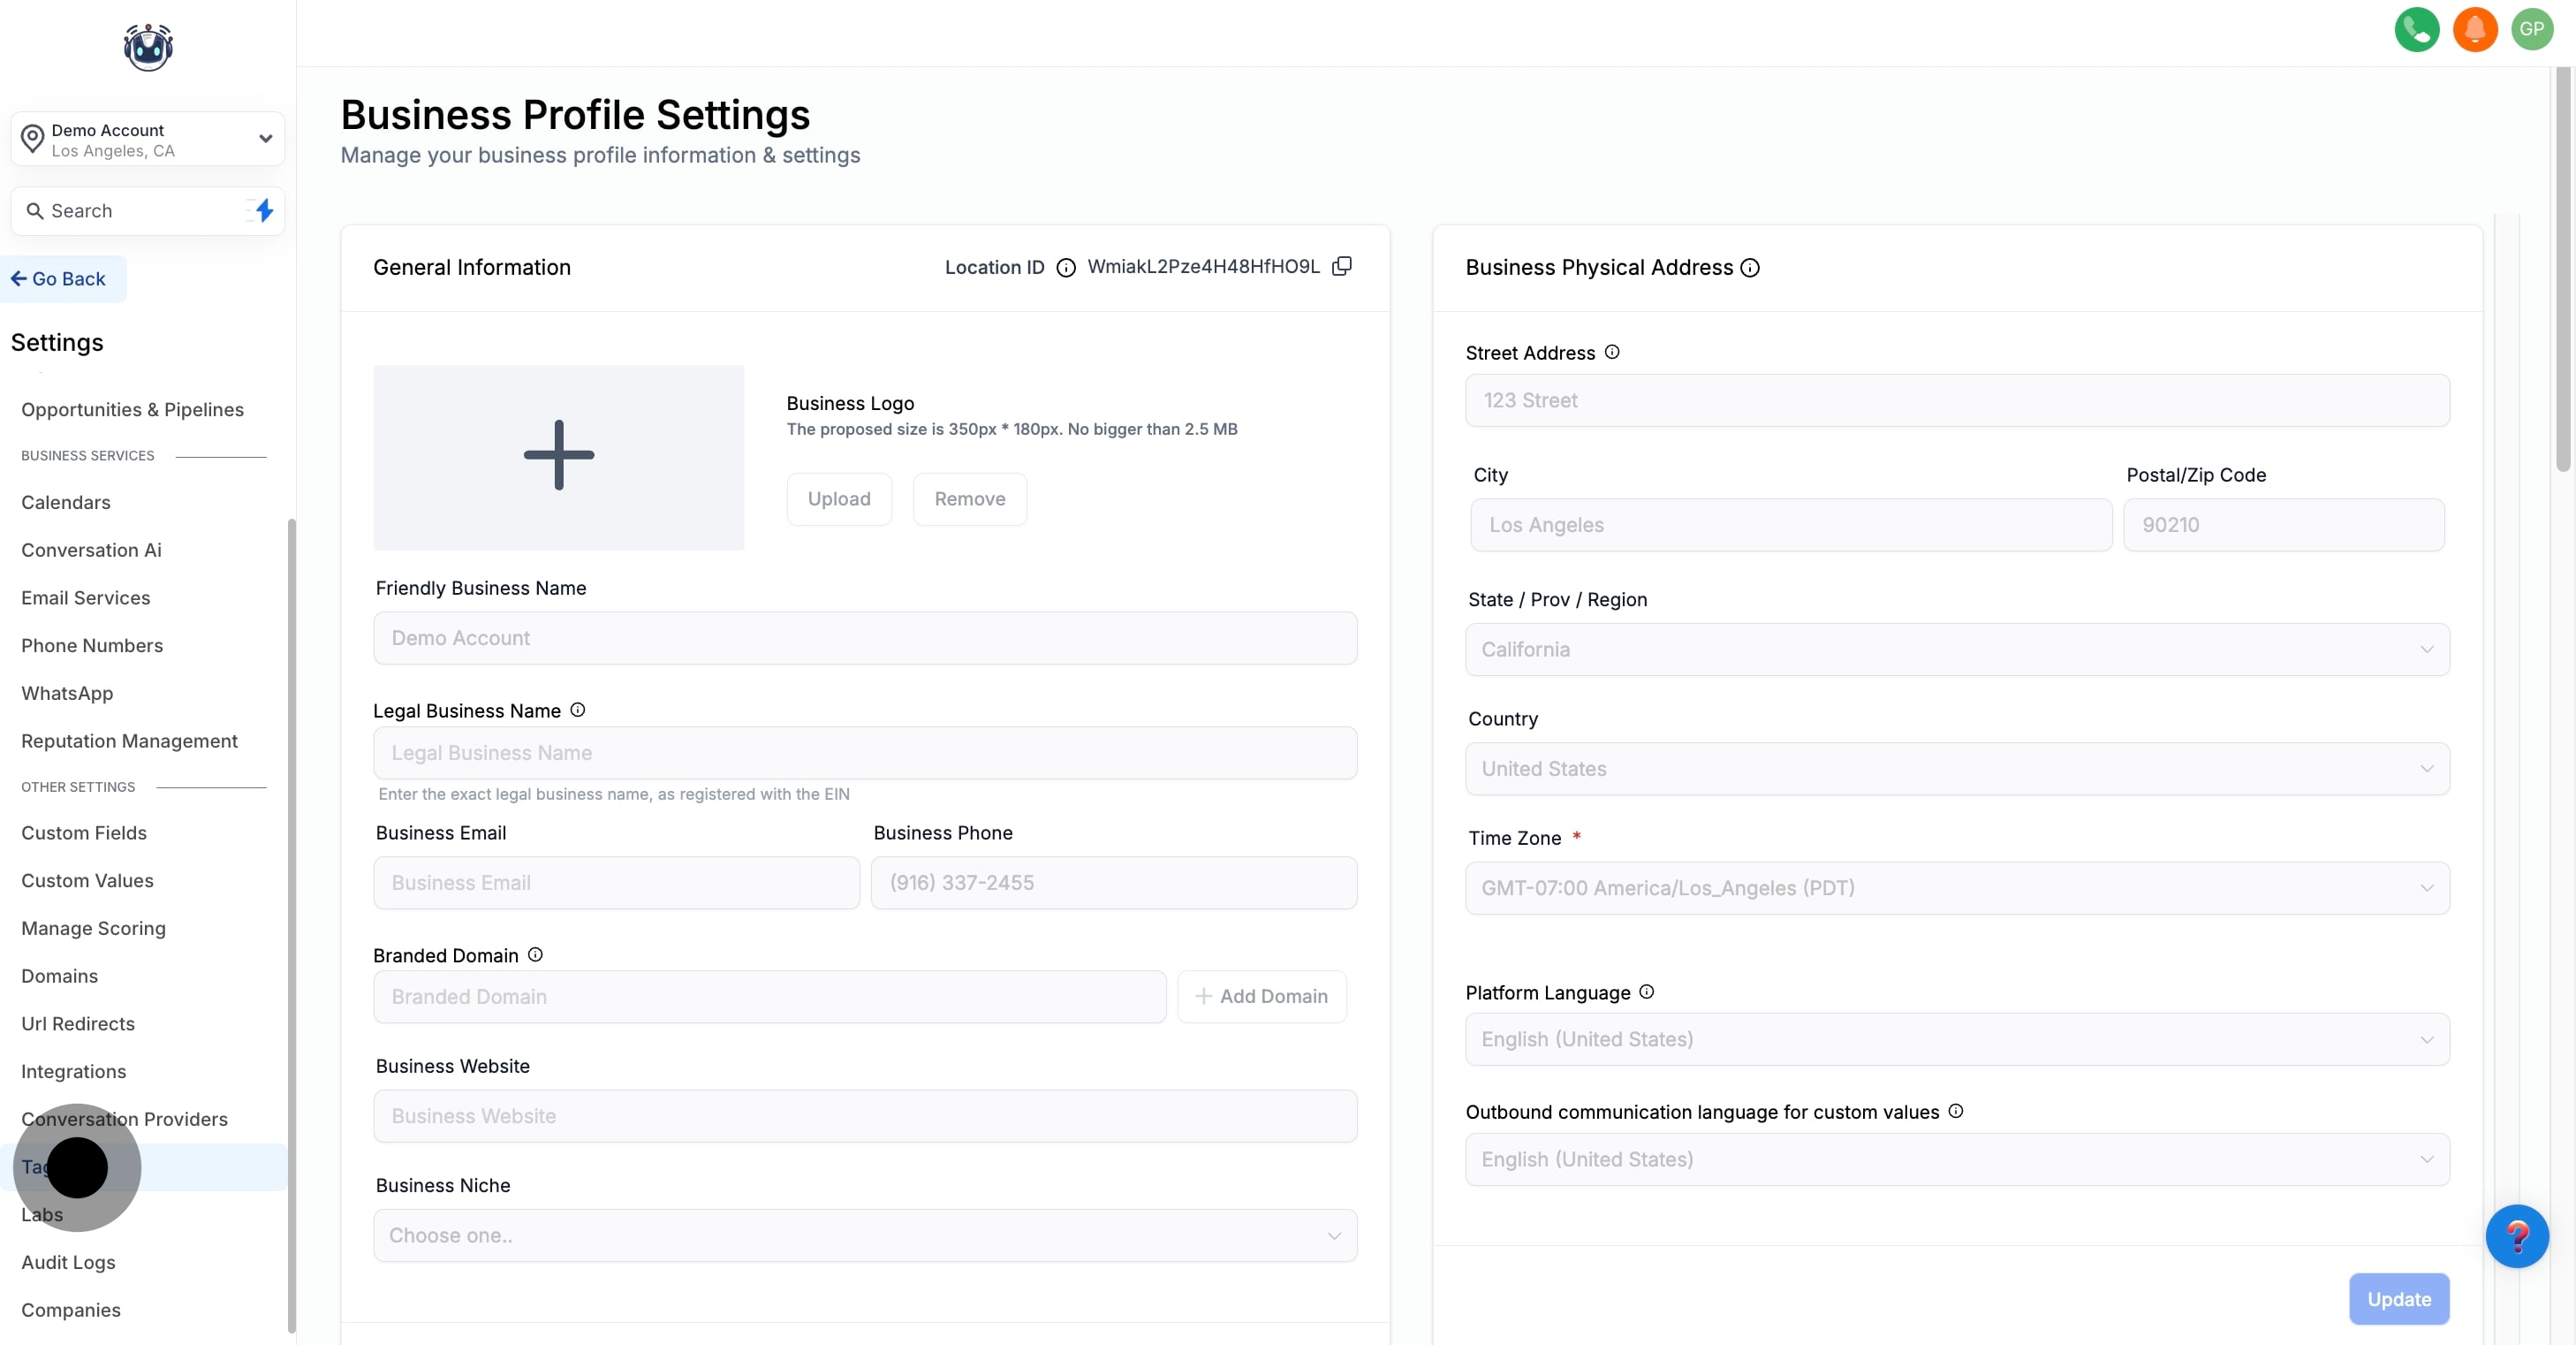2576x1345 pixels.
Task: Open the Time Zone dropdown
Action: pos(1956,888)
